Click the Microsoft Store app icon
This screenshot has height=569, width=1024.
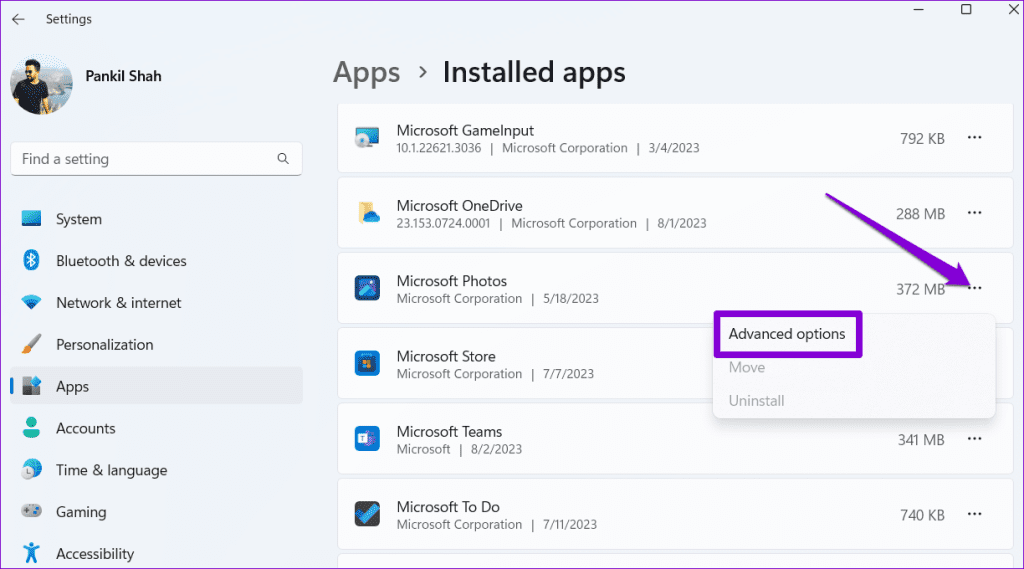(367, 363)
